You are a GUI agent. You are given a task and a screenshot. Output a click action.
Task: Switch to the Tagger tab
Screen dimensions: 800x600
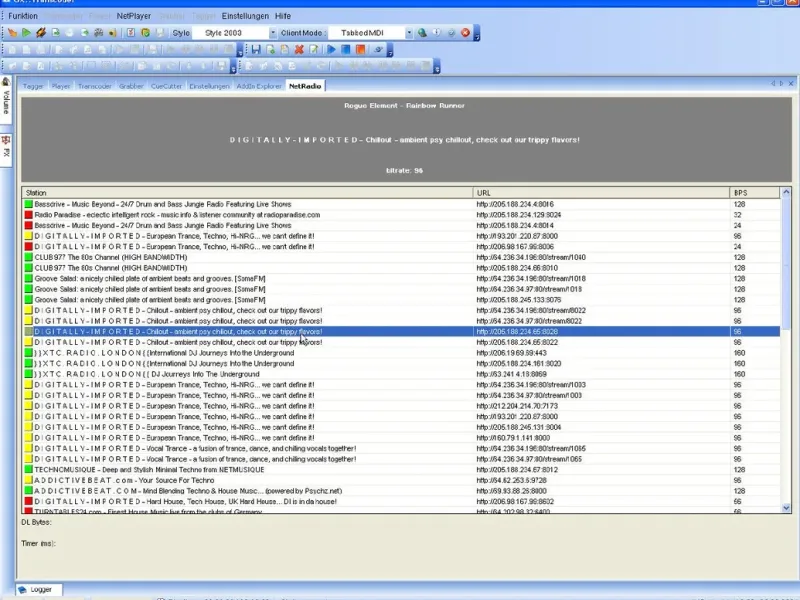pos(33,86)
